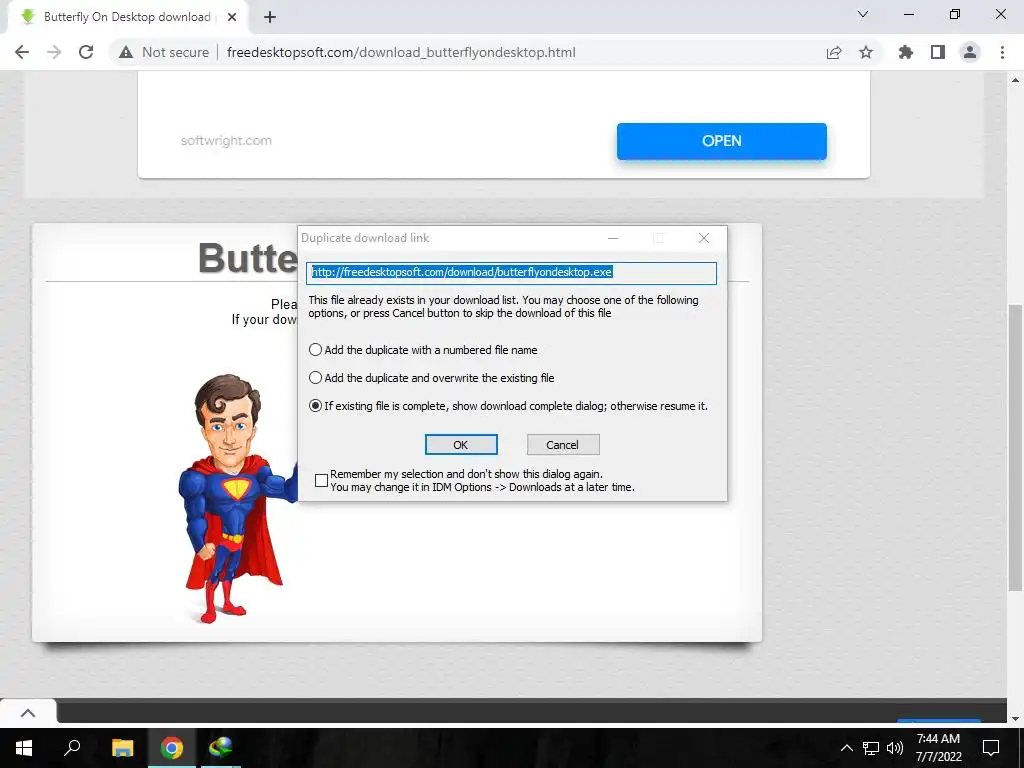1024x768 pixels.
Task: Reload the current page
Action: [x=86, y=52]
